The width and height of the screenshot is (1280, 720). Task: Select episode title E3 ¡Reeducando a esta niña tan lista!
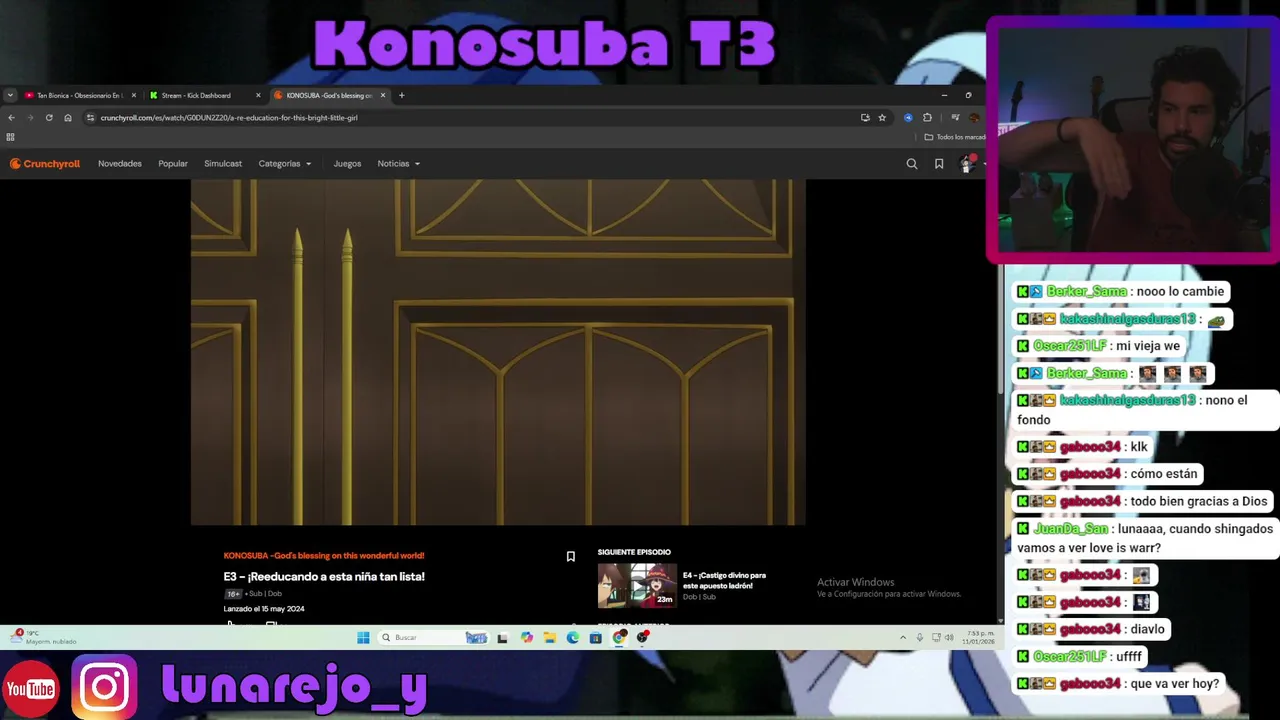(324, 576)
